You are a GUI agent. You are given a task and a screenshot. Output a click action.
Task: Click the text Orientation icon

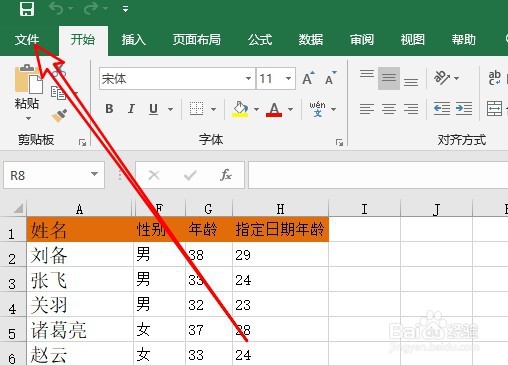click(x=442, y=78)
